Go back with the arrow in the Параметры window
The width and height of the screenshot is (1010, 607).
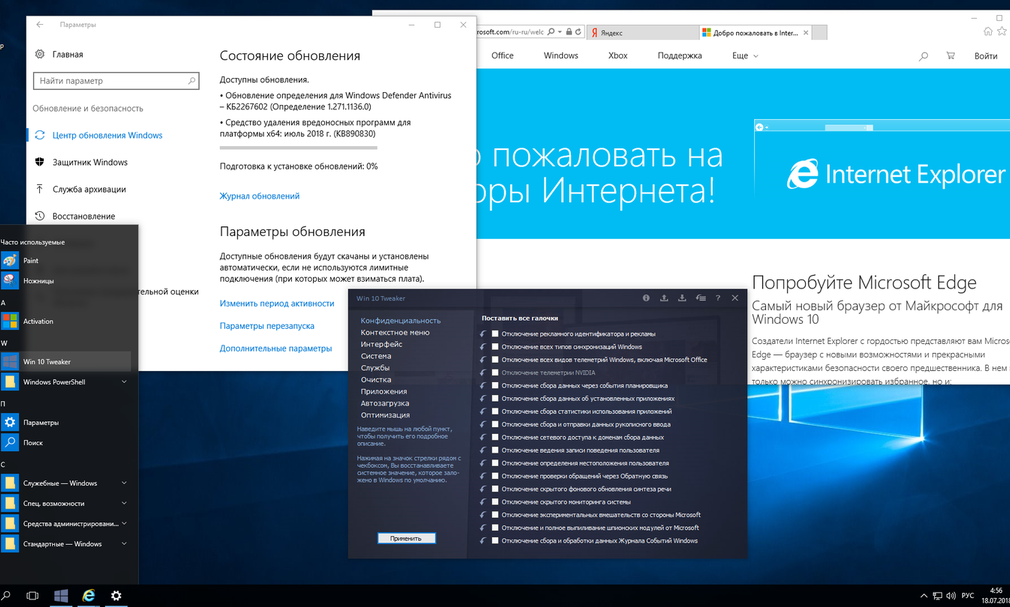pyautogui.click(x=40, y=24)
